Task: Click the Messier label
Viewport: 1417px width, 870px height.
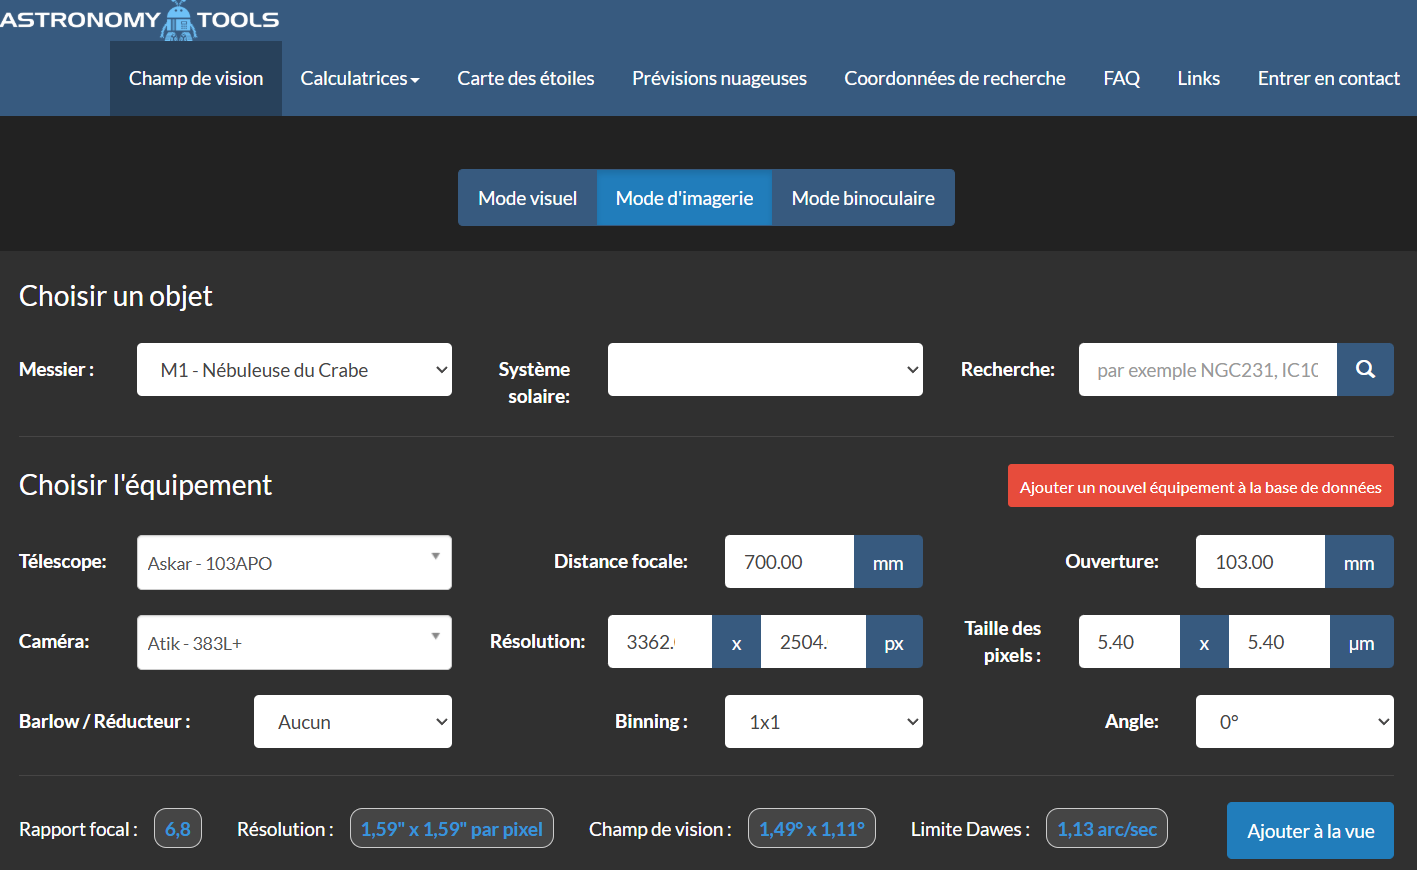Action: (x=57, y=369)
